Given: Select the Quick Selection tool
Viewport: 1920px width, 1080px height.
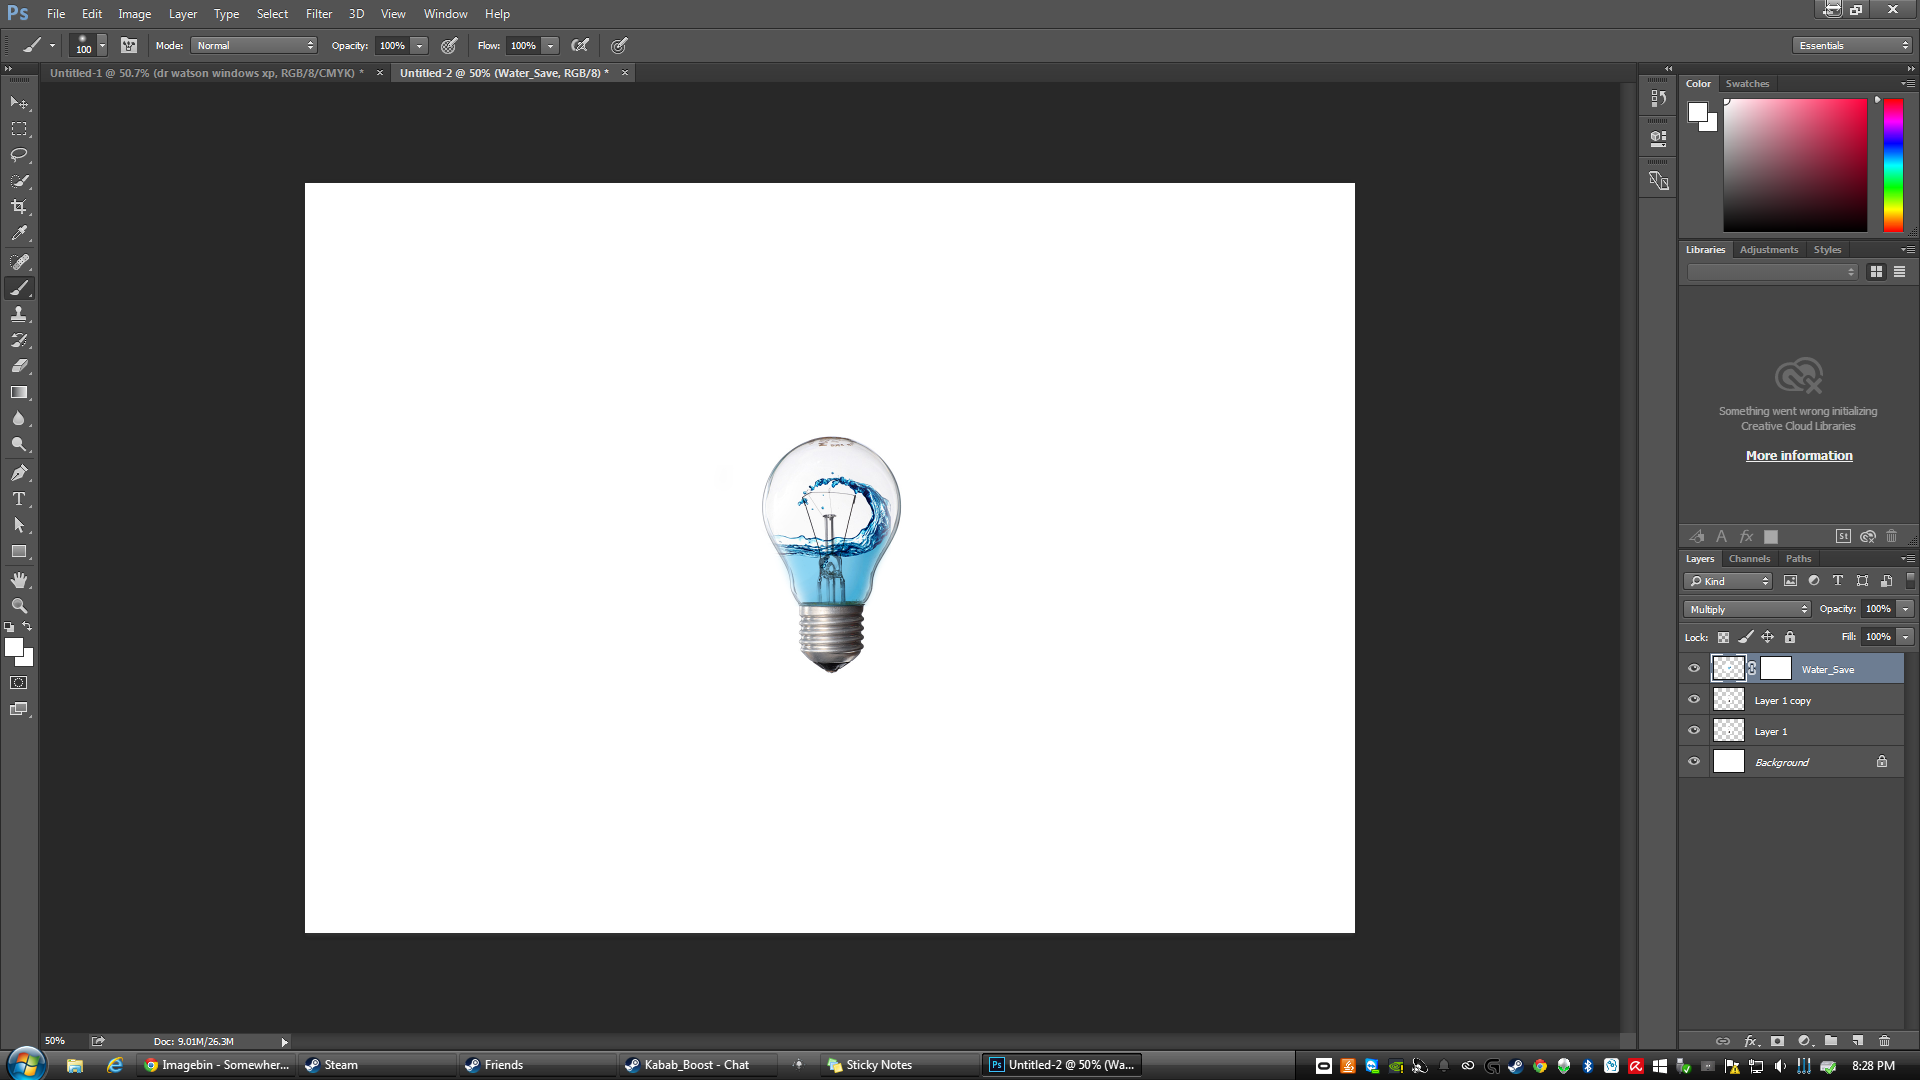Looking at the screenshot, I should pos(19,181).
